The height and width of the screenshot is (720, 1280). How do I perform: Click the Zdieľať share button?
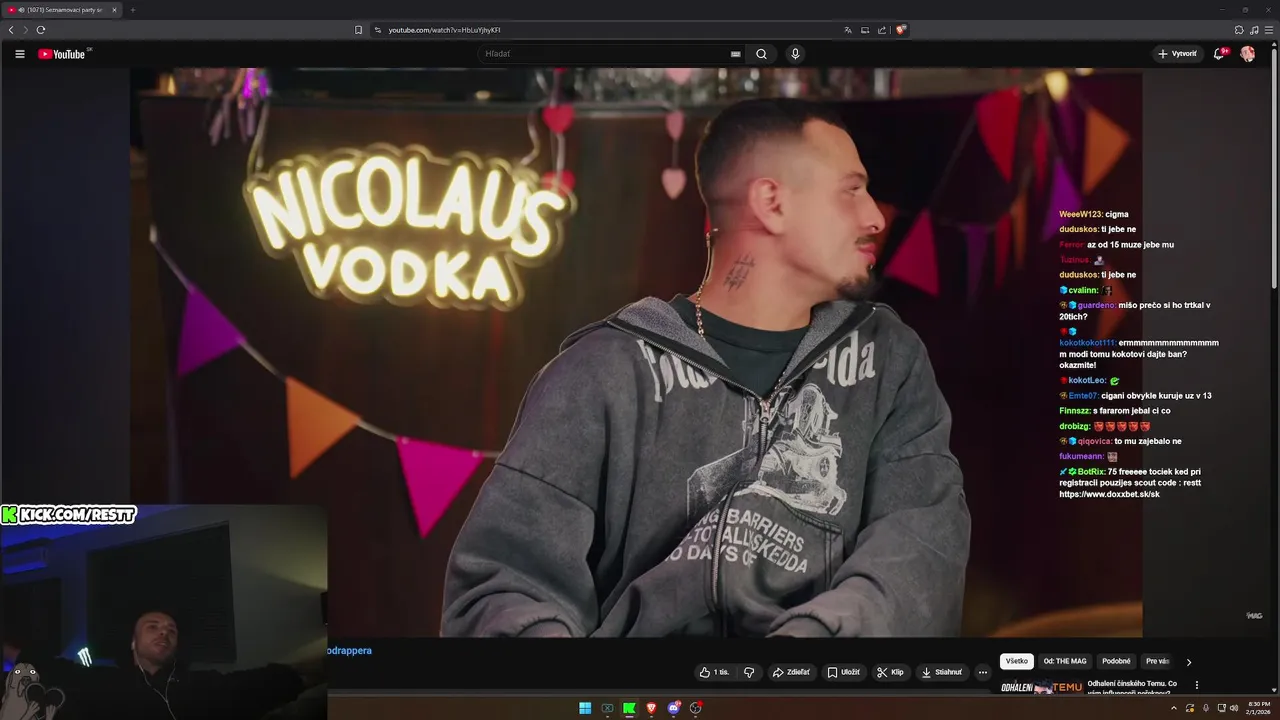point(791,672)
